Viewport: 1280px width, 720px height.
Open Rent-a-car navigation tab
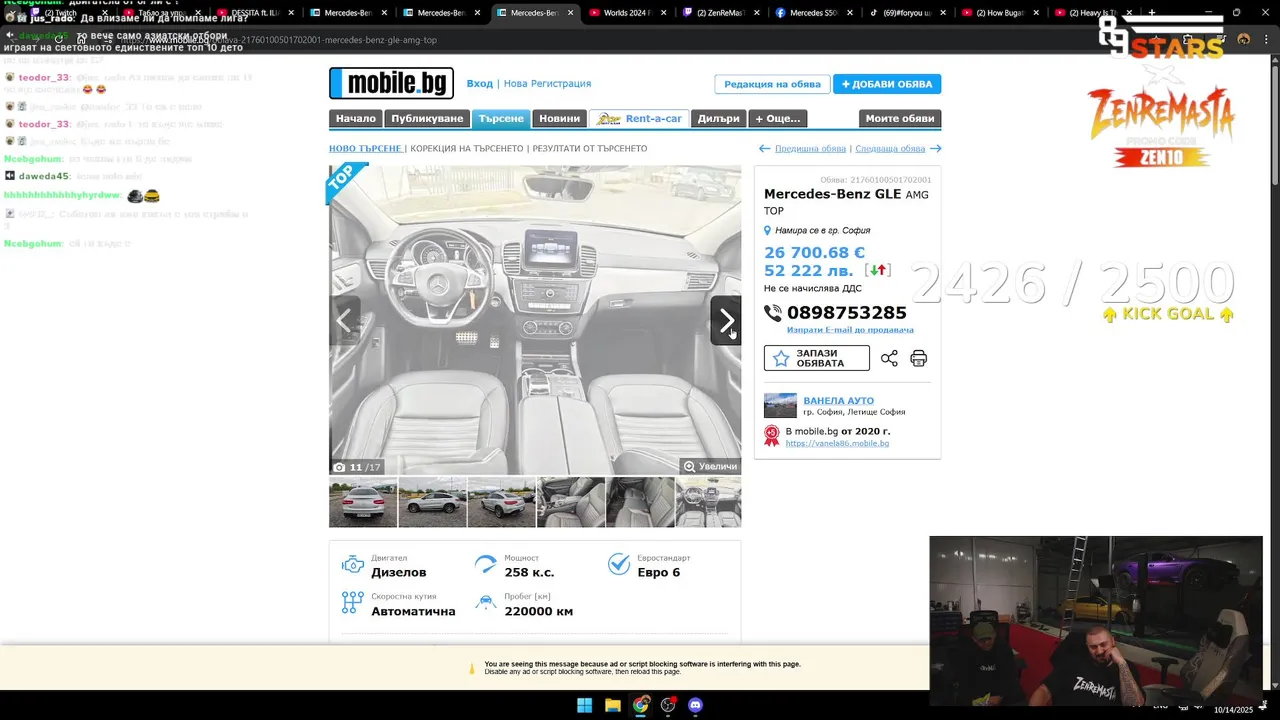tap(639, 118)
